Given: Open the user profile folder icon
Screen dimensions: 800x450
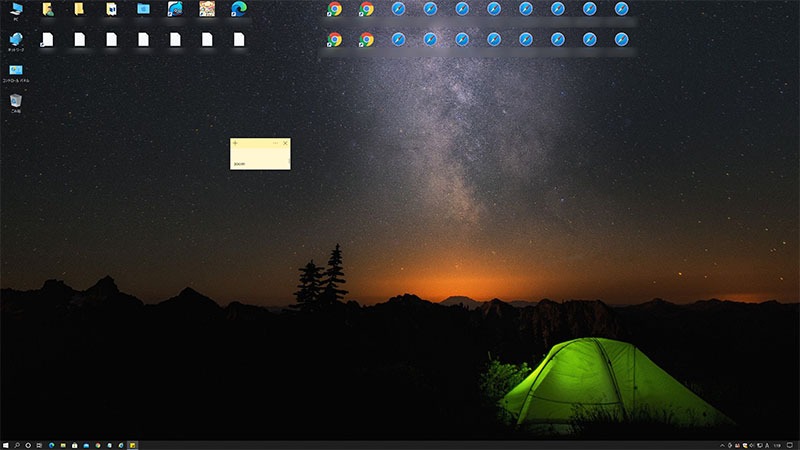Looking at the screenshot, I should [x=47, y=9].
